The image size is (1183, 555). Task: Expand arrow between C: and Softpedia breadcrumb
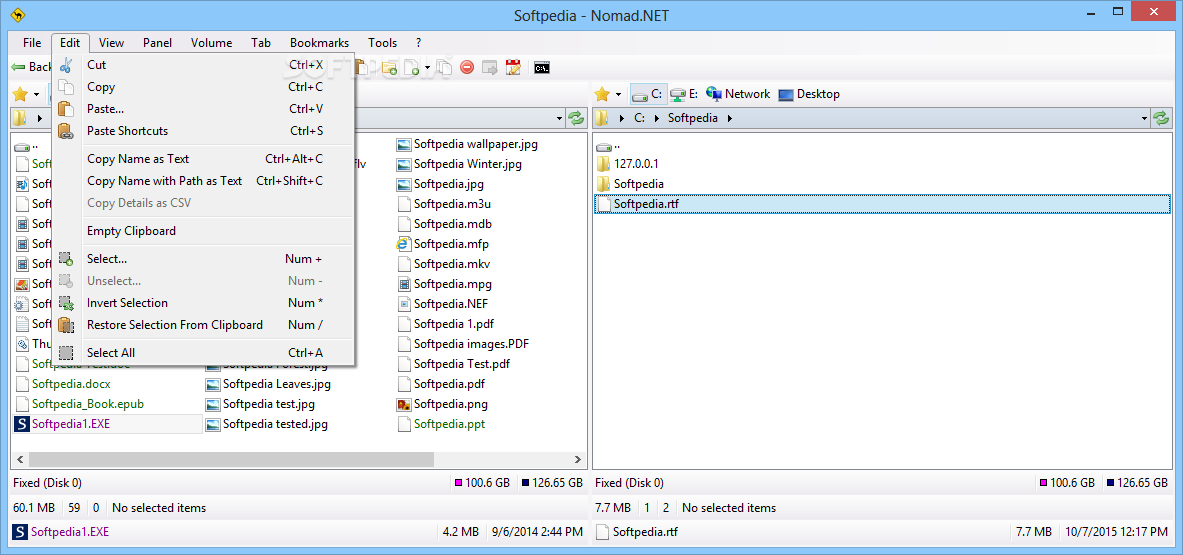[657, 118]
